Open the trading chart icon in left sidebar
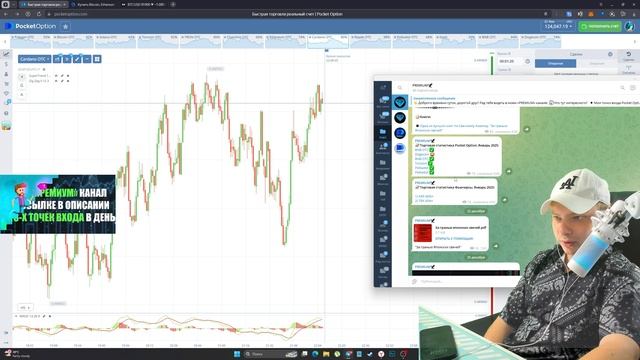The image size is (640, 360). [6, 54]
